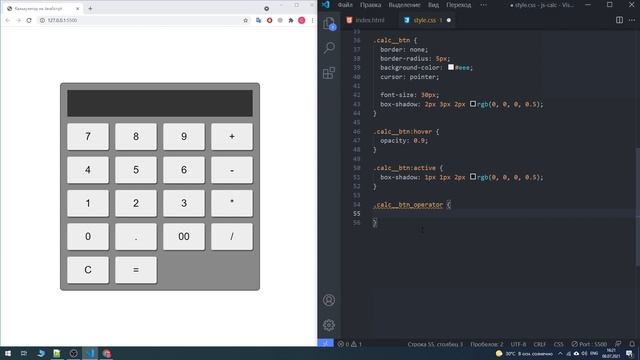Open the Extensions view in VS Code

[329, 73]
